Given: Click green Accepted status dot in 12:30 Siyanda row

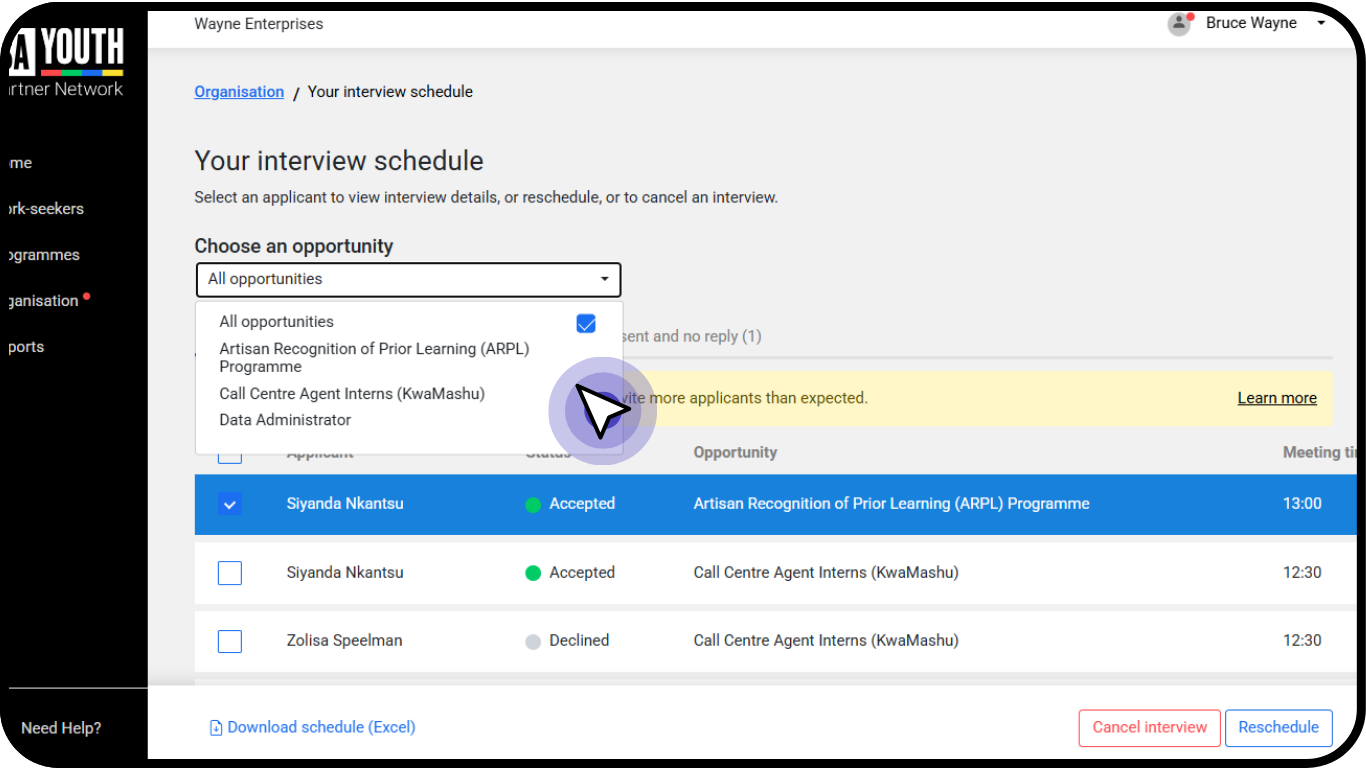Looking at the screenshot, I should pos(533,573).
